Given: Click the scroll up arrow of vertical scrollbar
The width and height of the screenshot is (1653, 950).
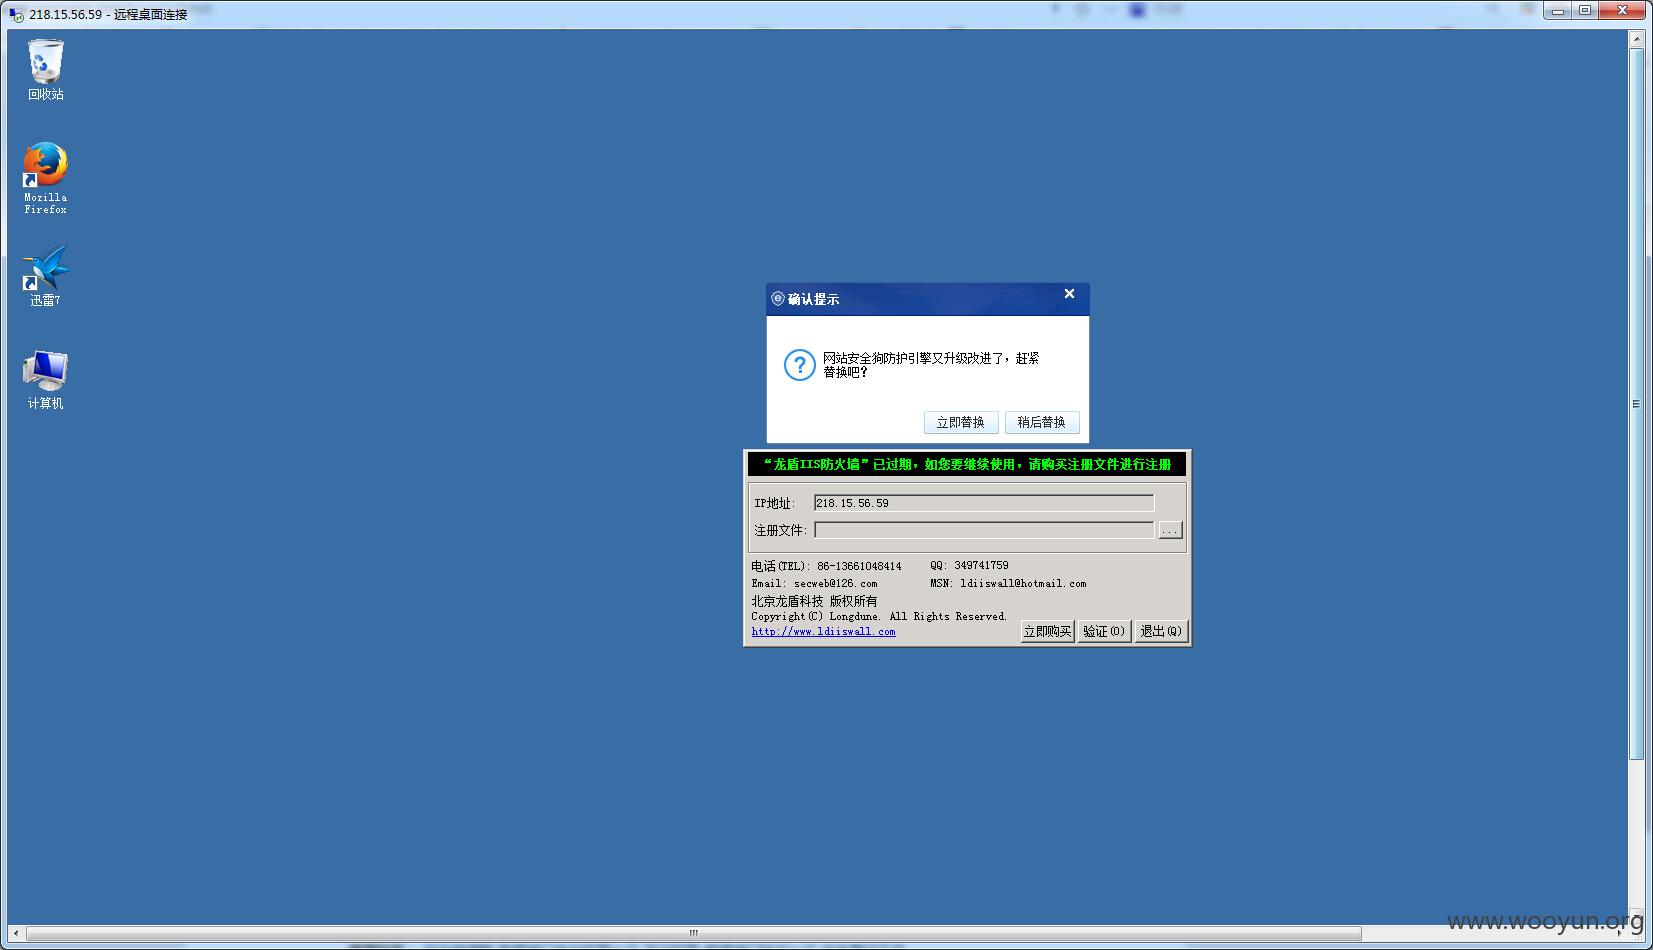Looking at the screenshot, I should (1636, 40).
